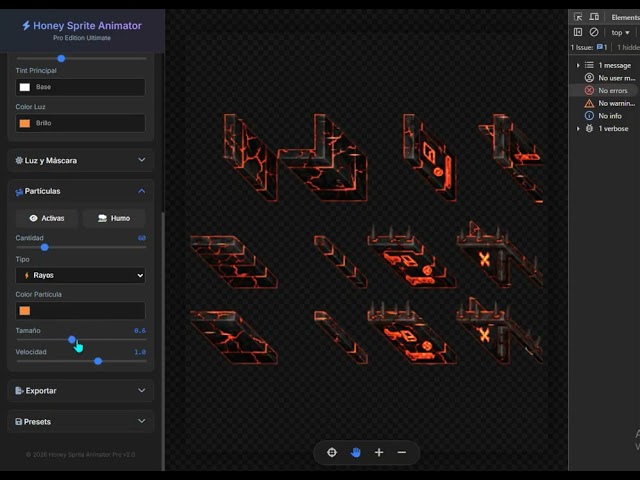Viewport: 640px width, 480px height.
Task: Click the No info circle icon
Action: (x=589, y=116)
